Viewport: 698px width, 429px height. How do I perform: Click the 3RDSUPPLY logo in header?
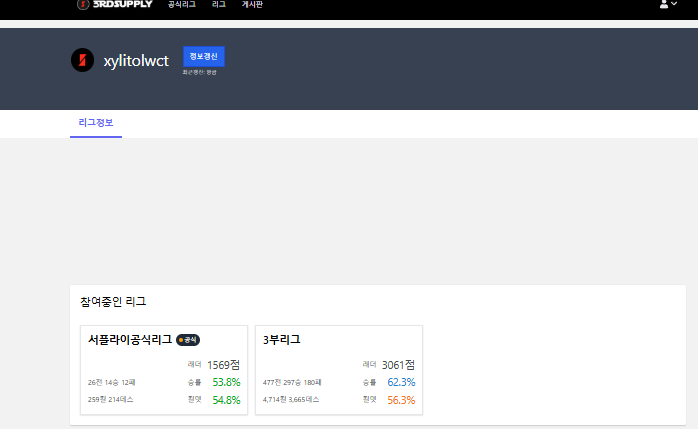click(115, 4)
